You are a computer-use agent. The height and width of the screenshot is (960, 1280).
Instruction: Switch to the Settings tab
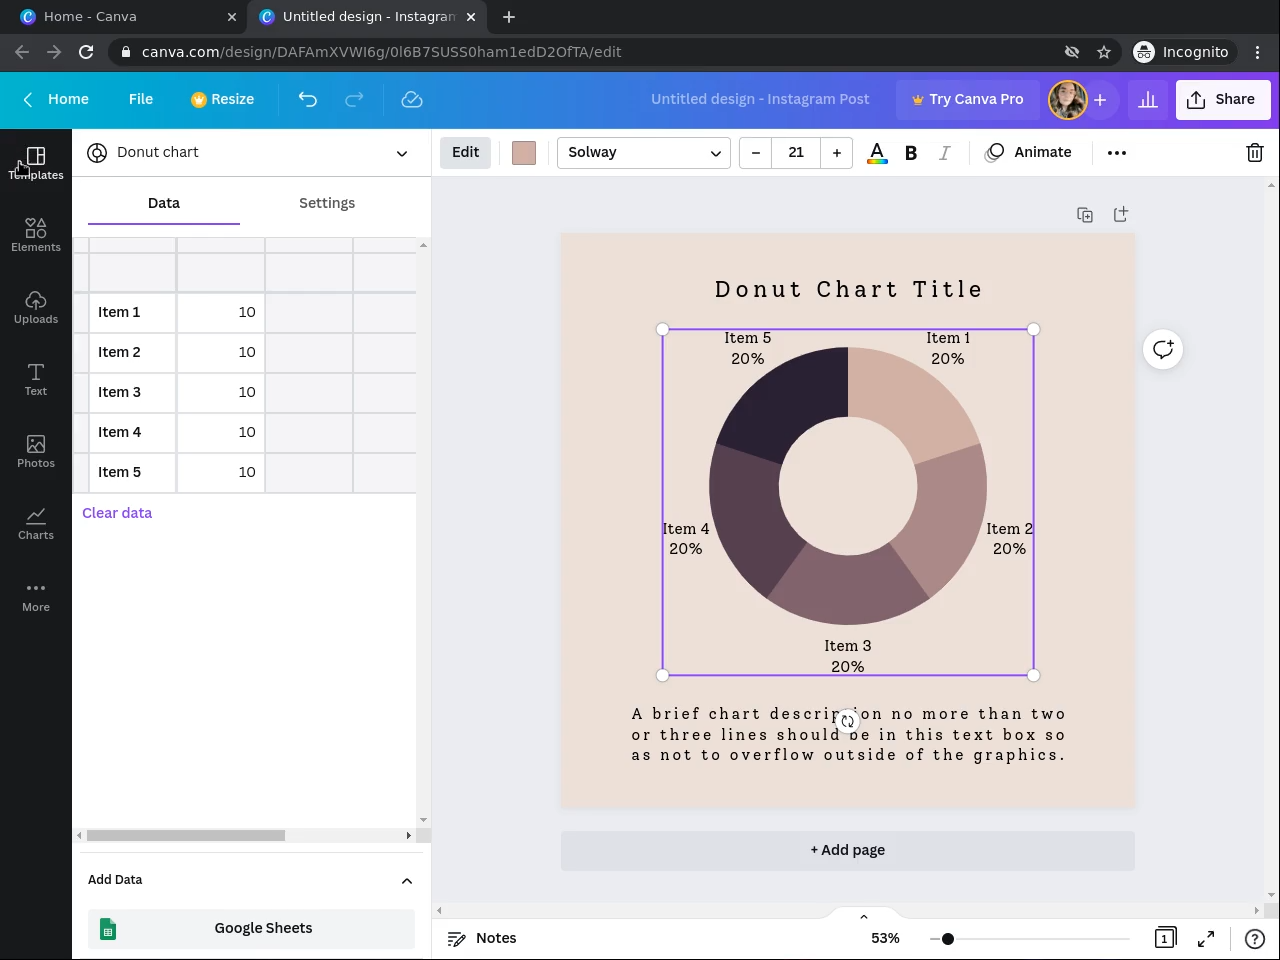tap(327, 203)
